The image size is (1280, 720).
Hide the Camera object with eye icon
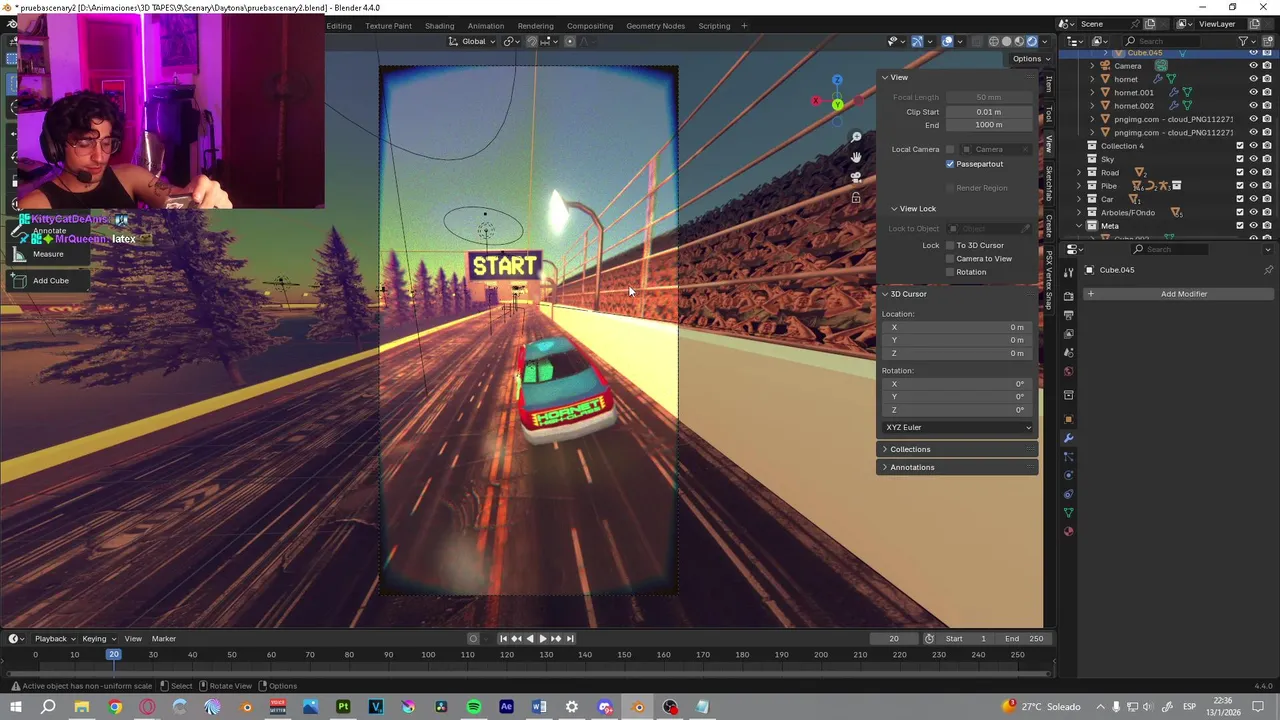(x=1253, y=66)
